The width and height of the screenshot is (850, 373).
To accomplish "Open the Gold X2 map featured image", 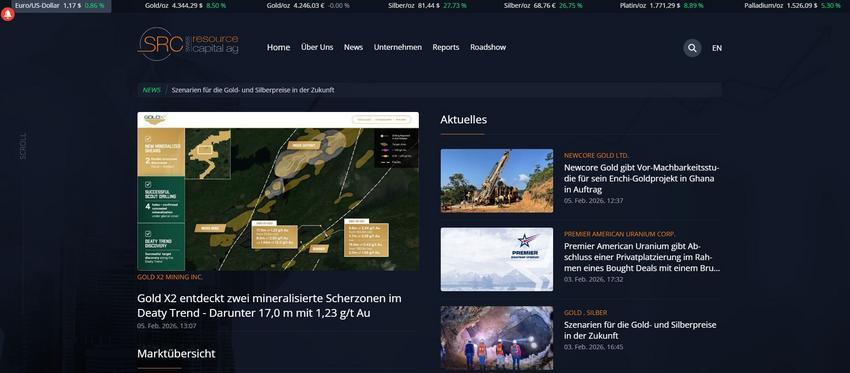I will [x=278, y=191].
